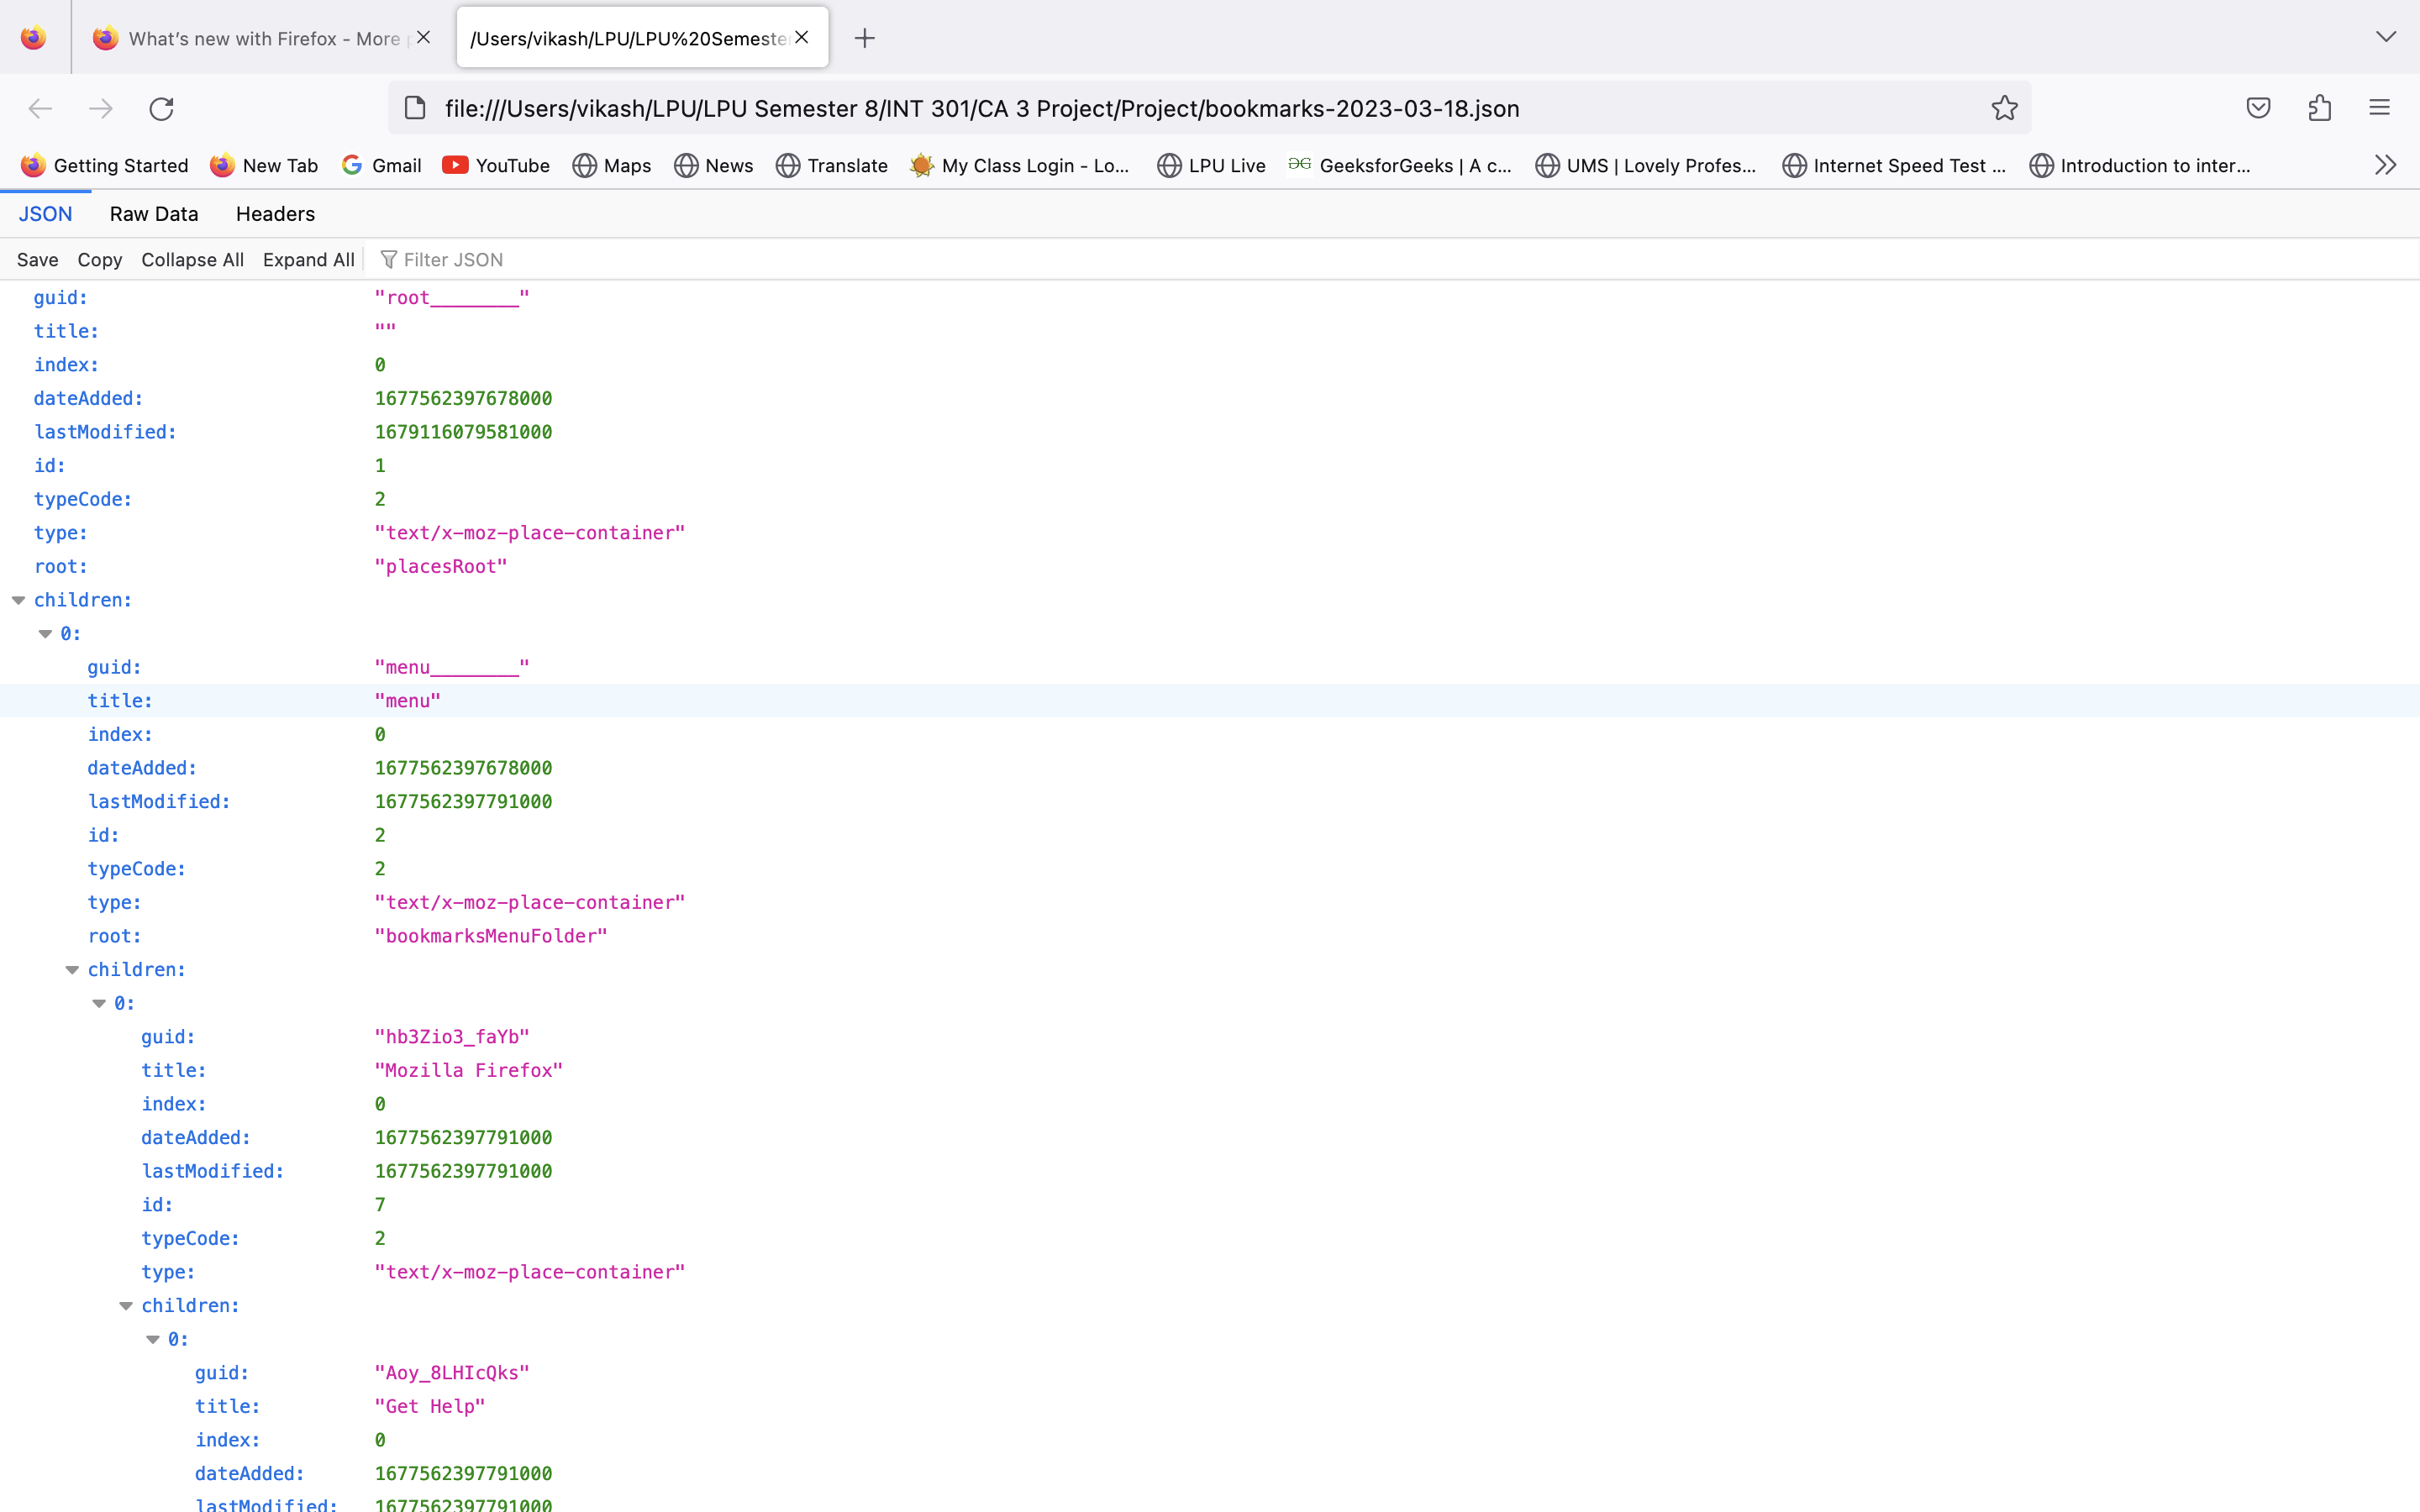Image resolution: width=2420 pixels, height=1512 pixels.
Task: Open the Translate bookmark
Action: tap(845, 166)
